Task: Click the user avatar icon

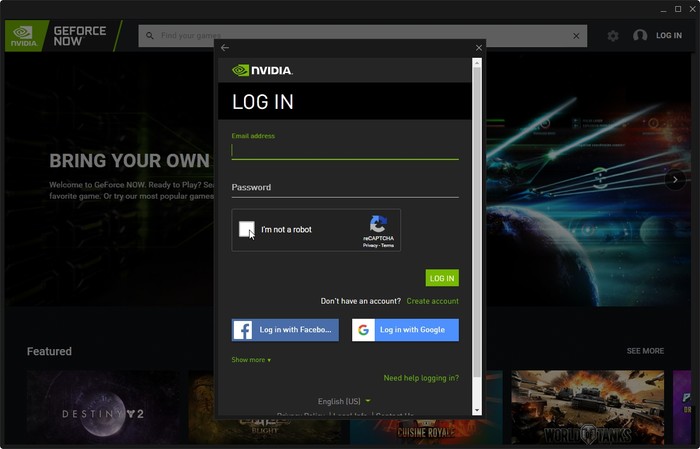Action: (x=640, y=36)
